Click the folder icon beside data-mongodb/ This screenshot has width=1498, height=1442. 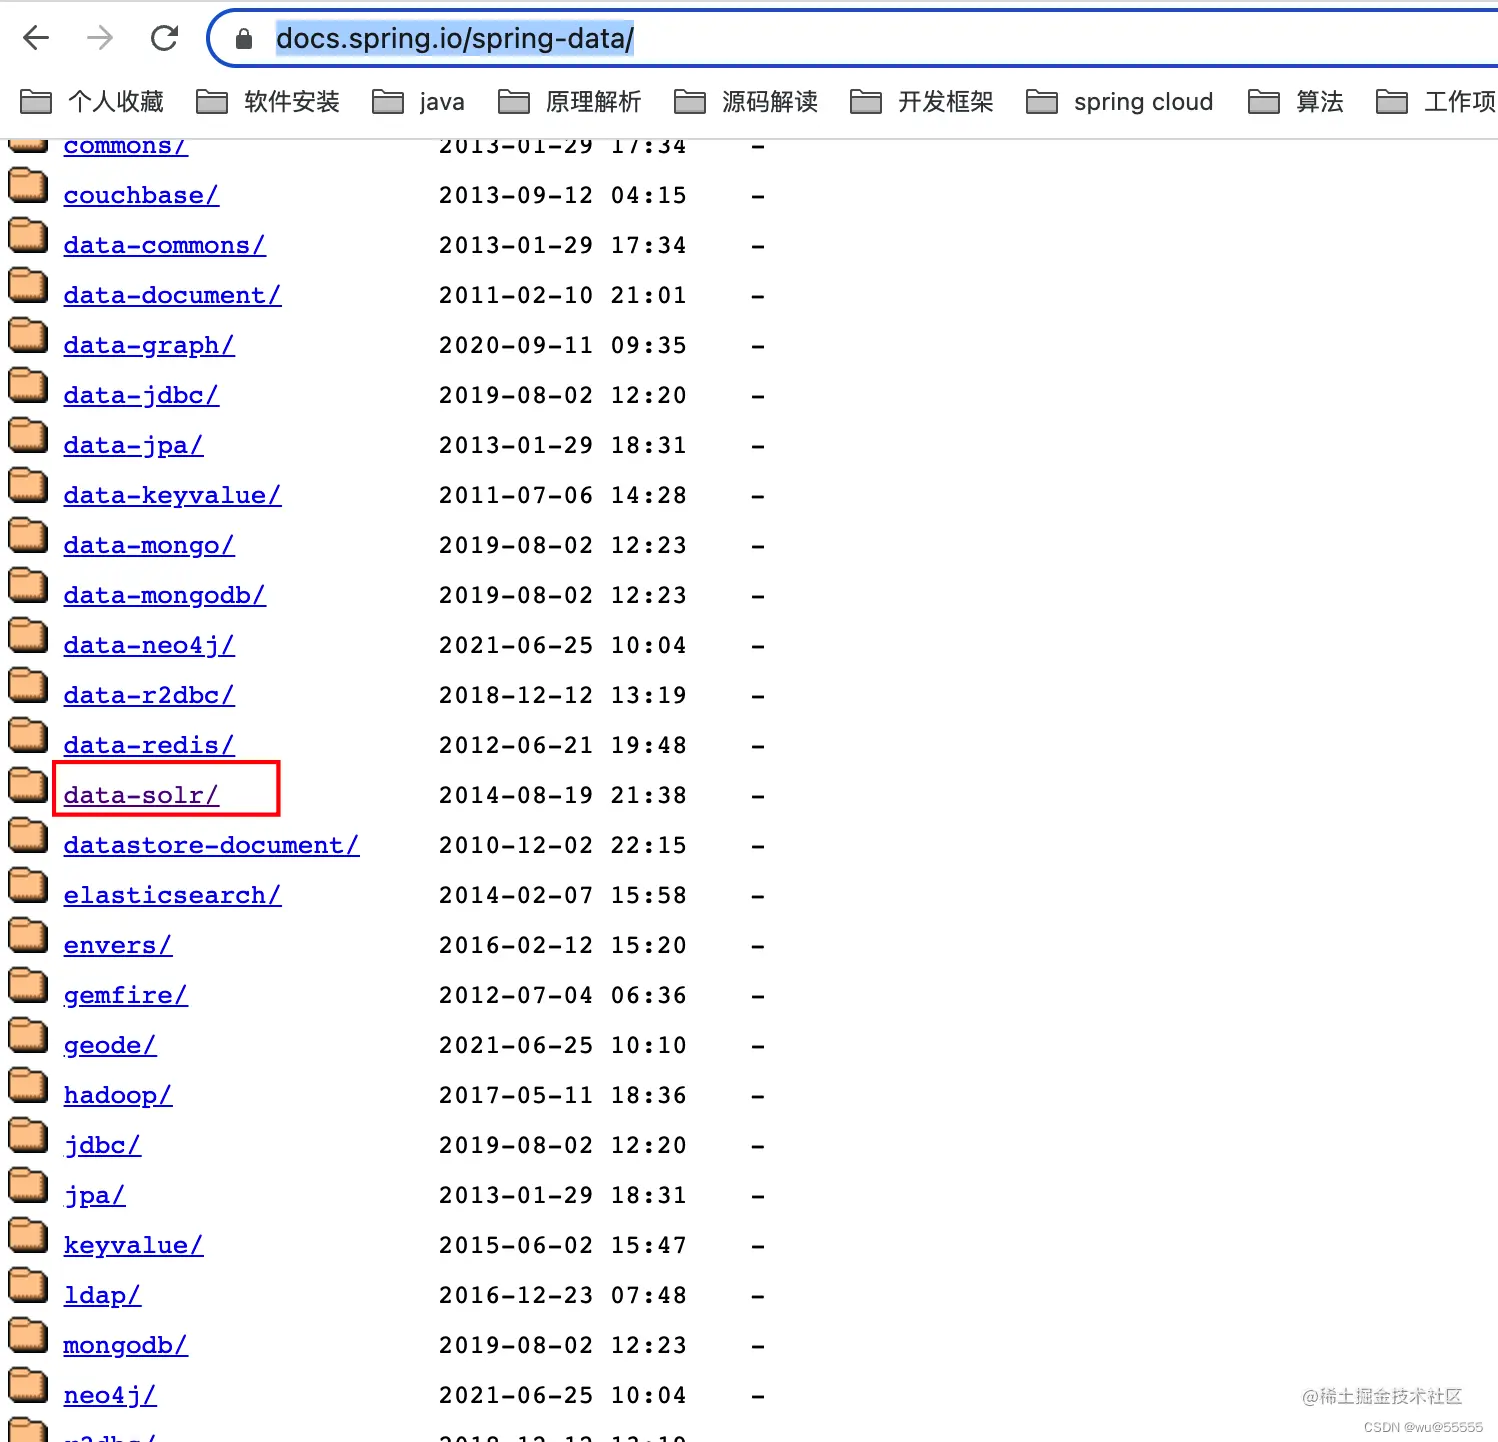(28, 585)
